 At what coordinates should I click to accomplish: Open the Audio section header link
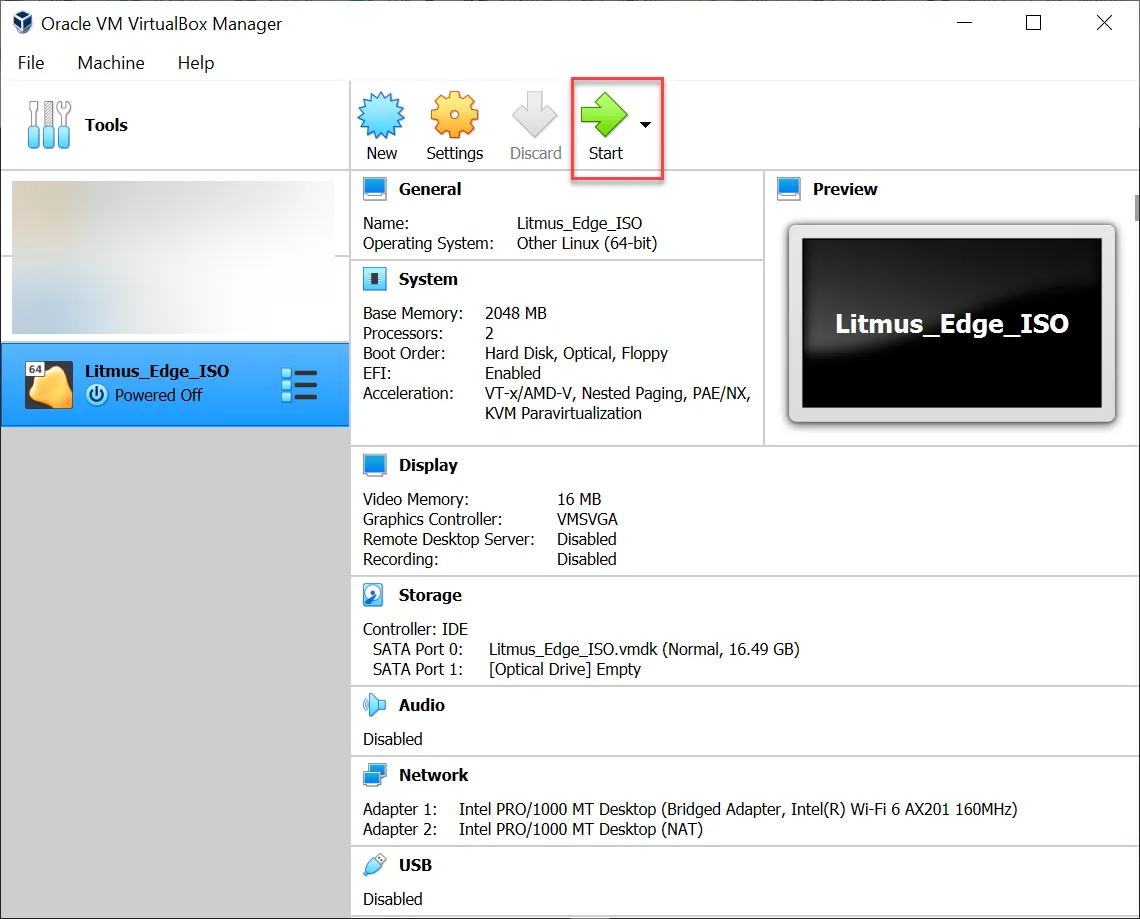(x=422, y=705)
